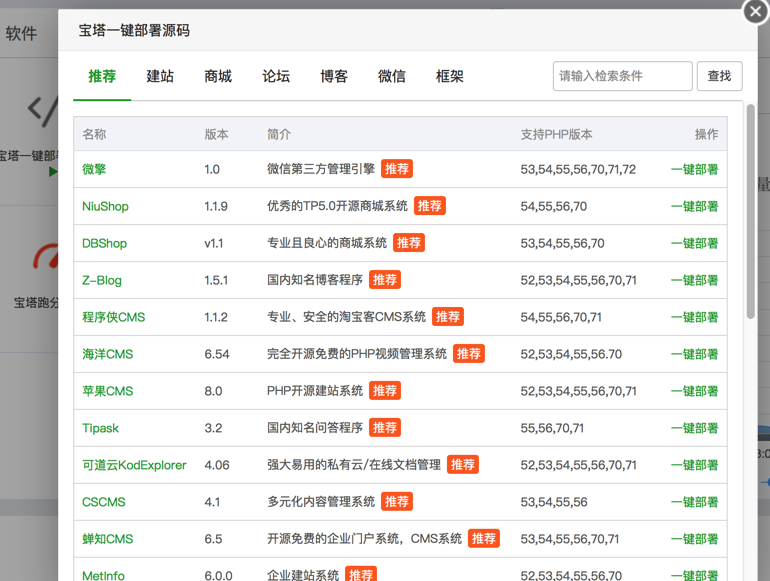
Task: Click 一键部署 for Z-Blog
Action: point(694,281)
